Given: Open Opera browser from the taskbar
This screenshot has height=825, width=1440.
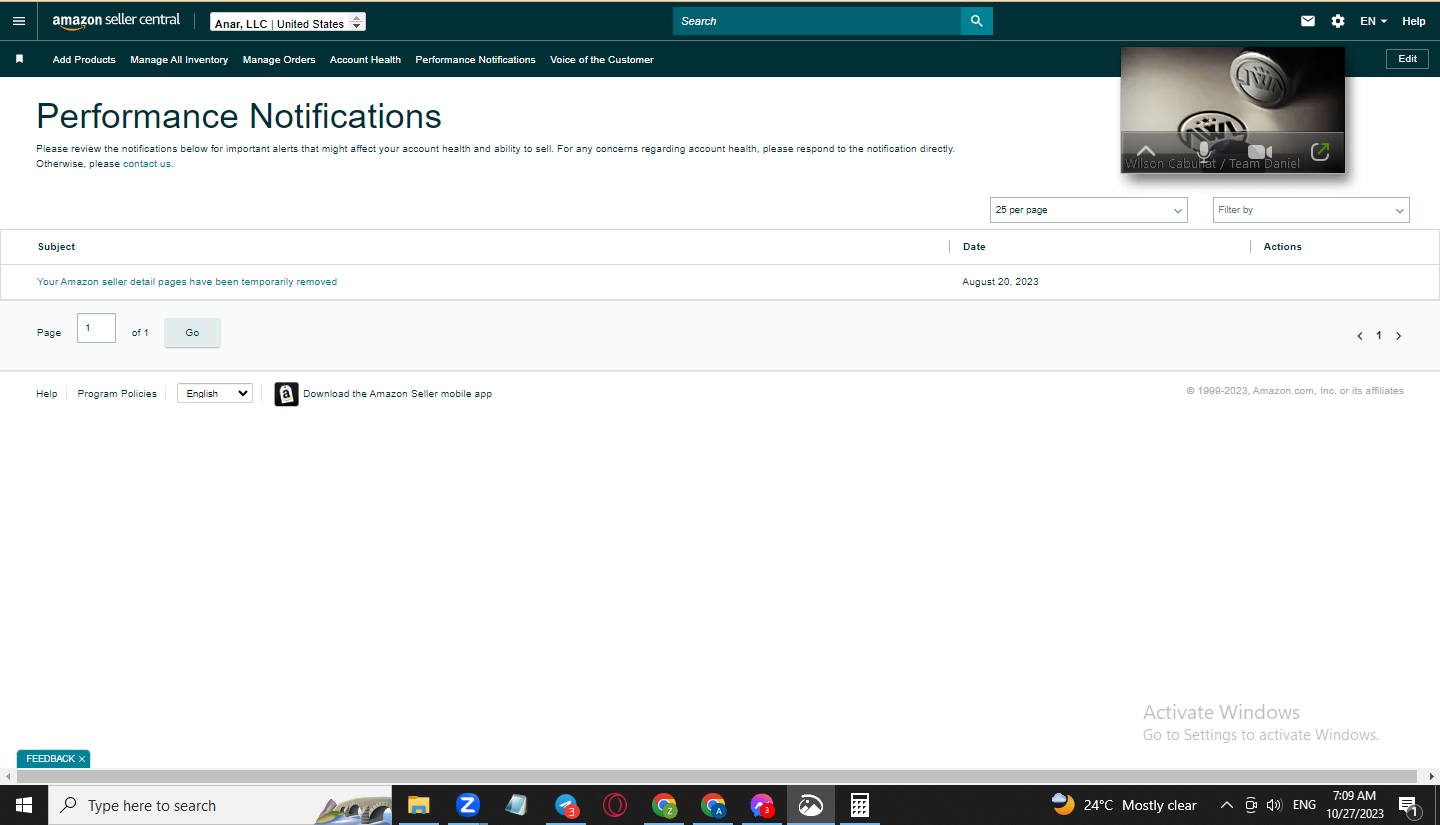Looking at the screenshot, I should [615, 805].
